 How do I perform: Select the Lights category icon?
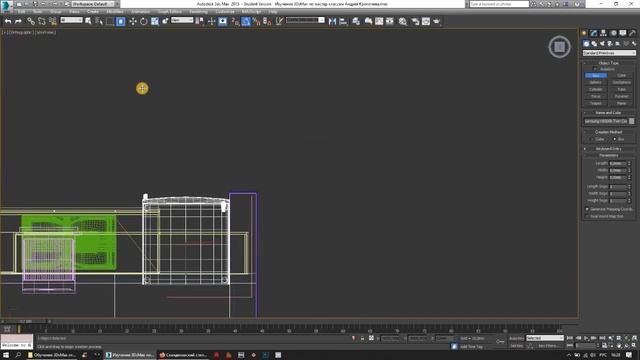click(x=602, y=44)
